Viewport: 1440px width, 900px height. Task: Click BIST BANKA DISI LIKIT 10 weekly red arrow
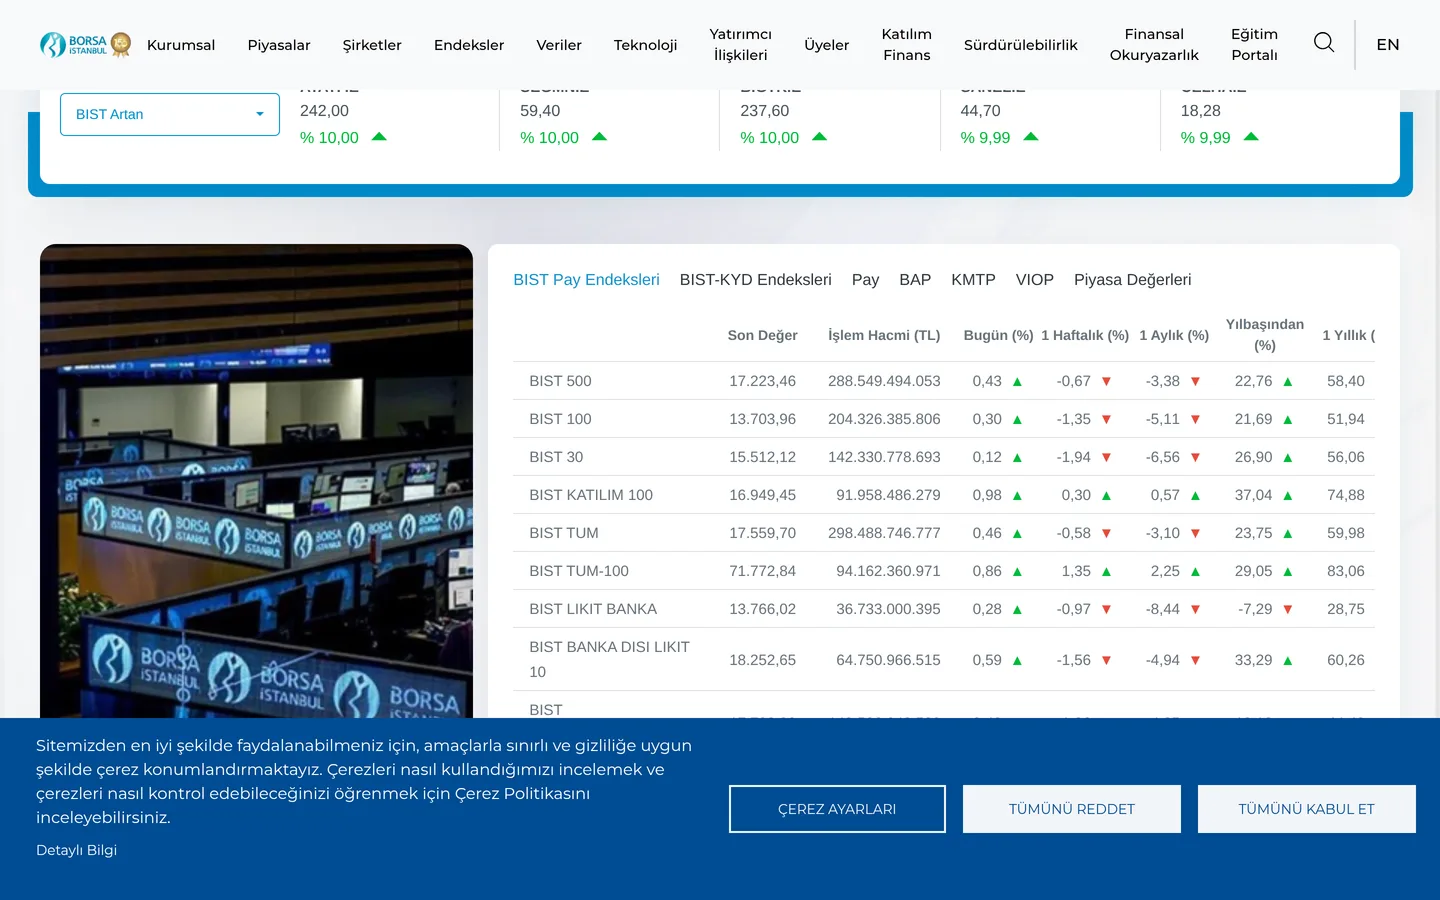point(1106,660)
